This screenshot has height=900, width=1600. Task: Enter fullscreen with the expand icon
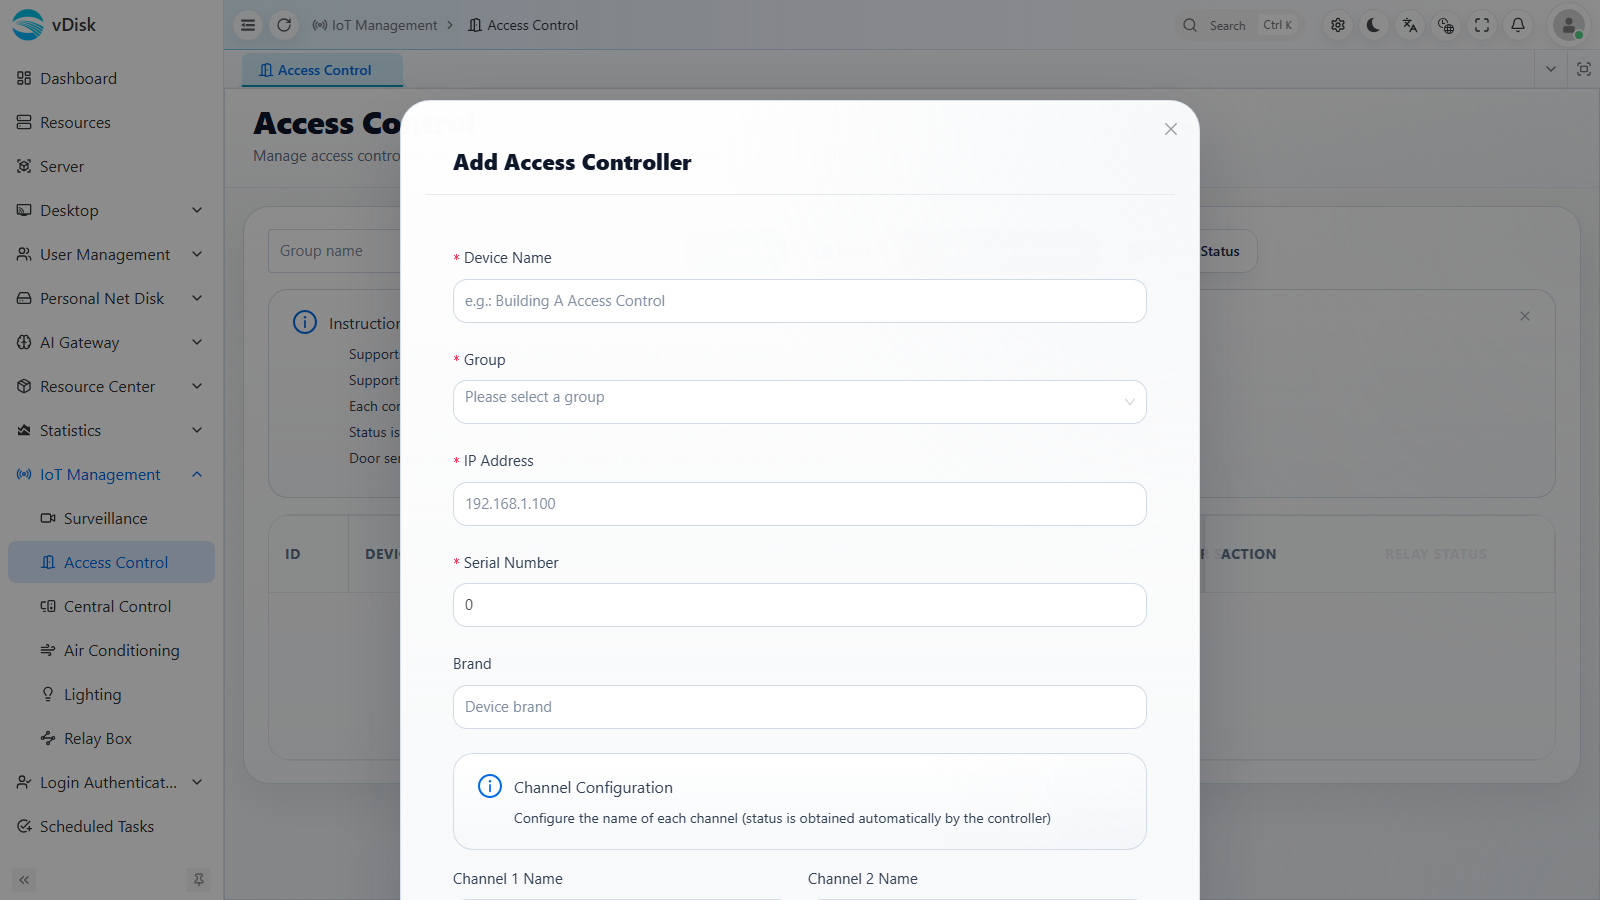tap(1482, 25)
